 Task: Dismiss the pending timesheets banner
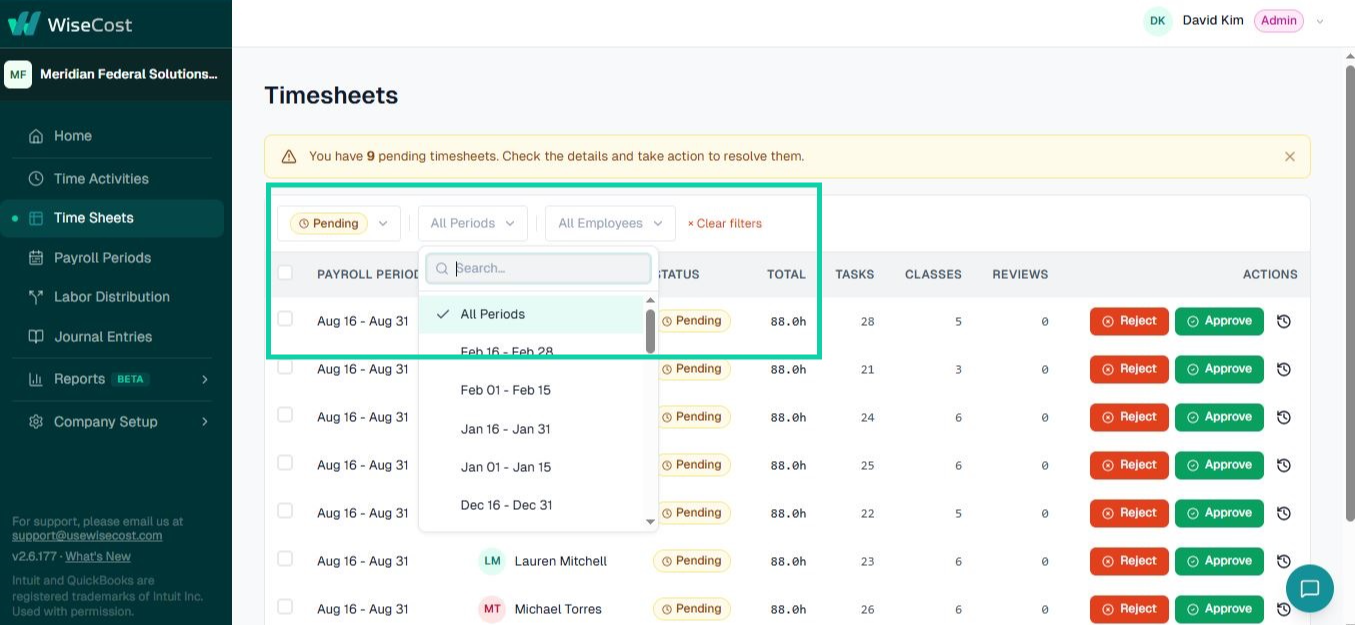coord(1290,157)
